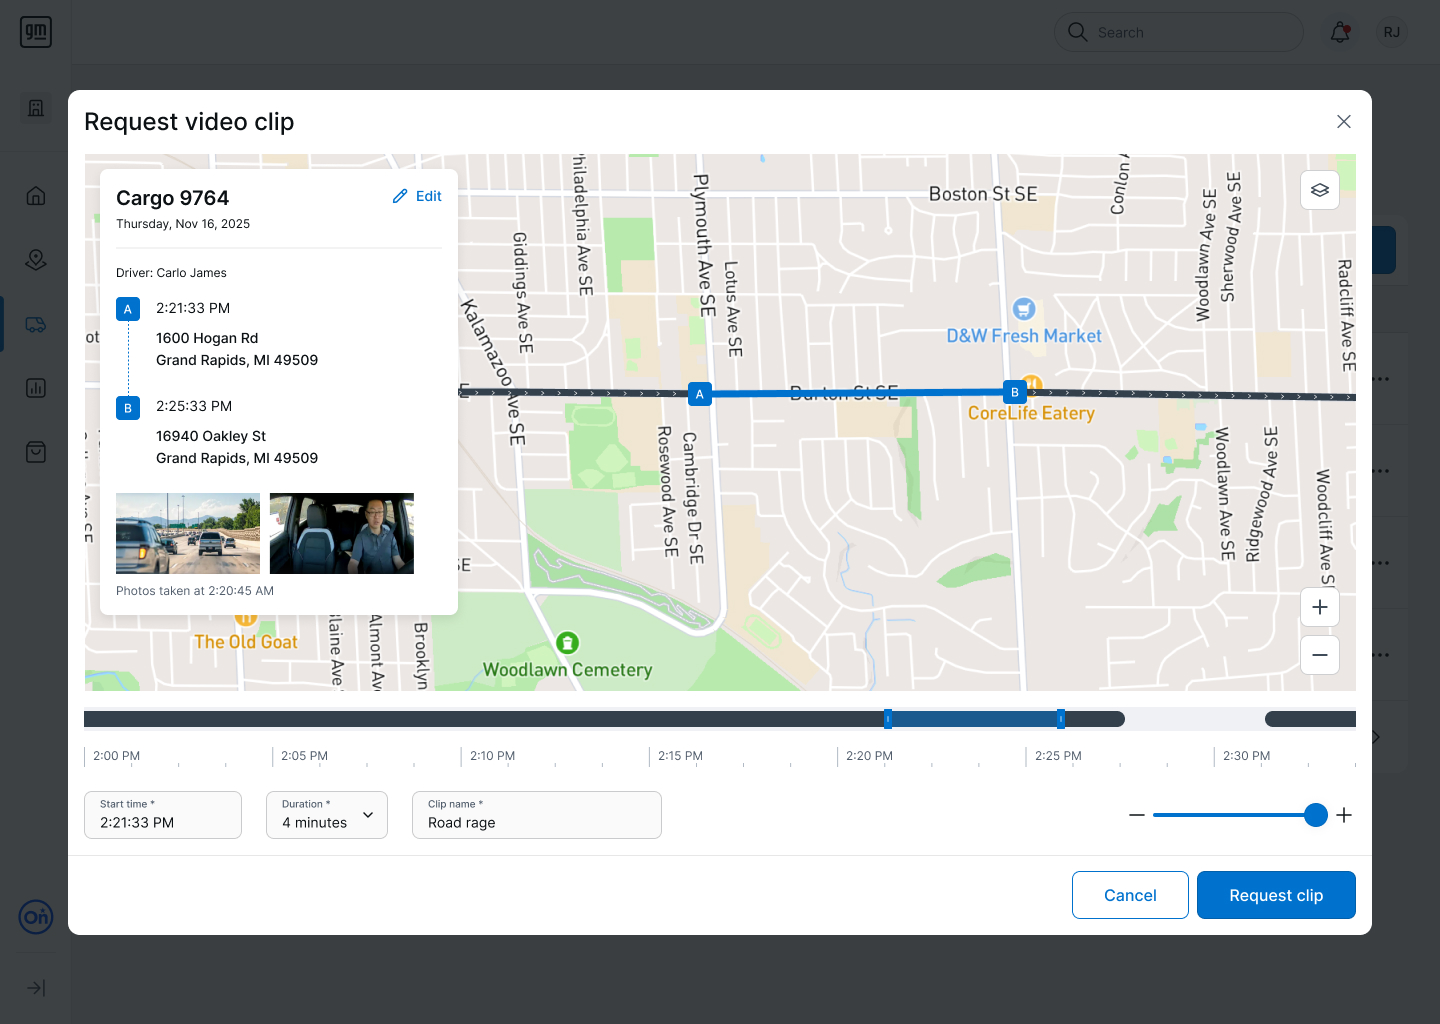This screenshot has height=1024, width=1440.
Task: Open the driver-facing camera photo thumbnail
Action: (342, 533)
